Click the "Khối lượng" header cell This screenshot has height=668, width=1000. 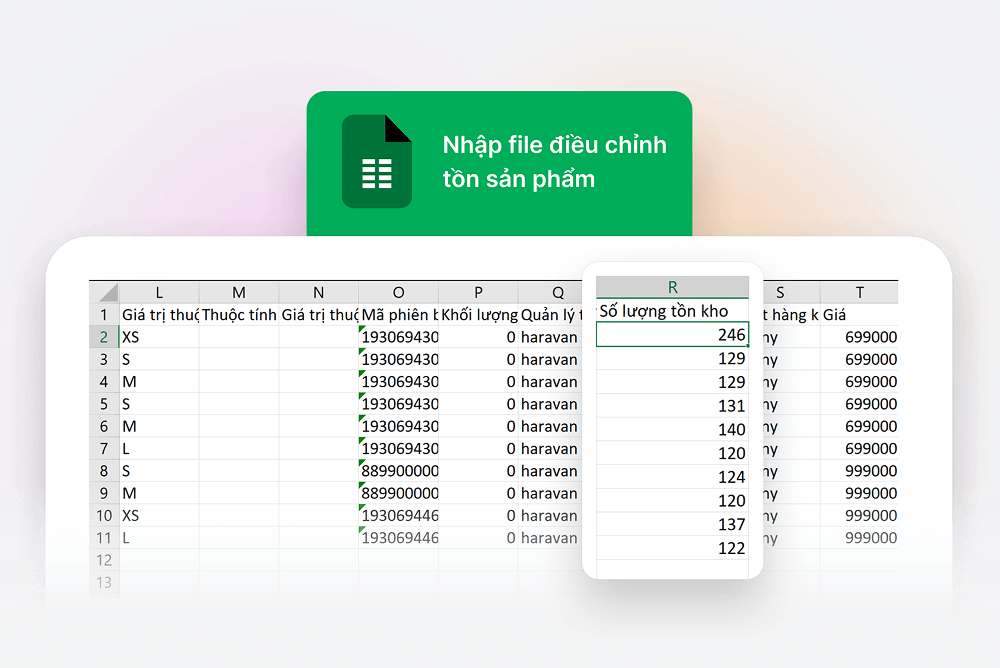pyautogui.click(x=478, y=315)
